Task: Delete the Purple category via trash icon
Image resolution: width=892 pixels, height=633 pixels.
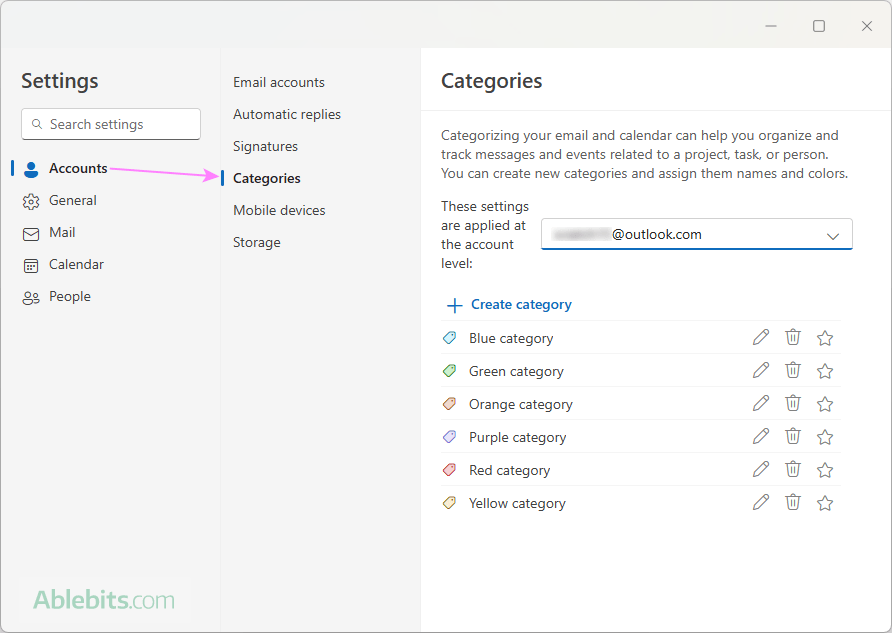Action: (793, 436)
